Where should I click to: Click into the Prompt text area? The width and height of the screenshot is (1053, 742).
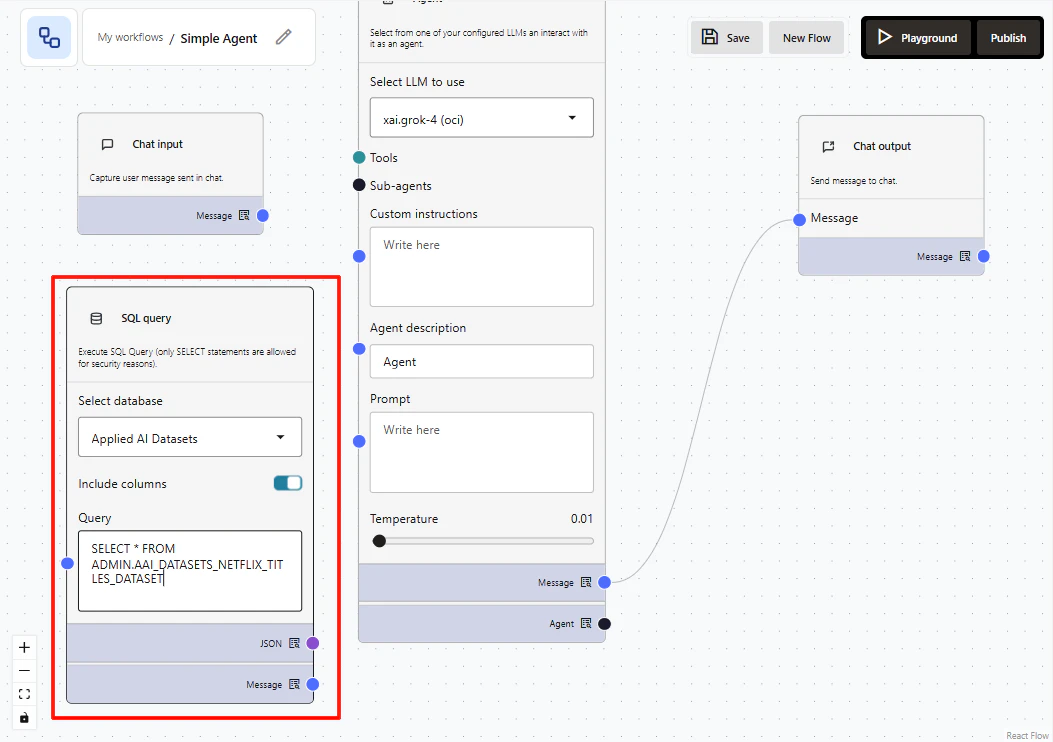point(482,452)
